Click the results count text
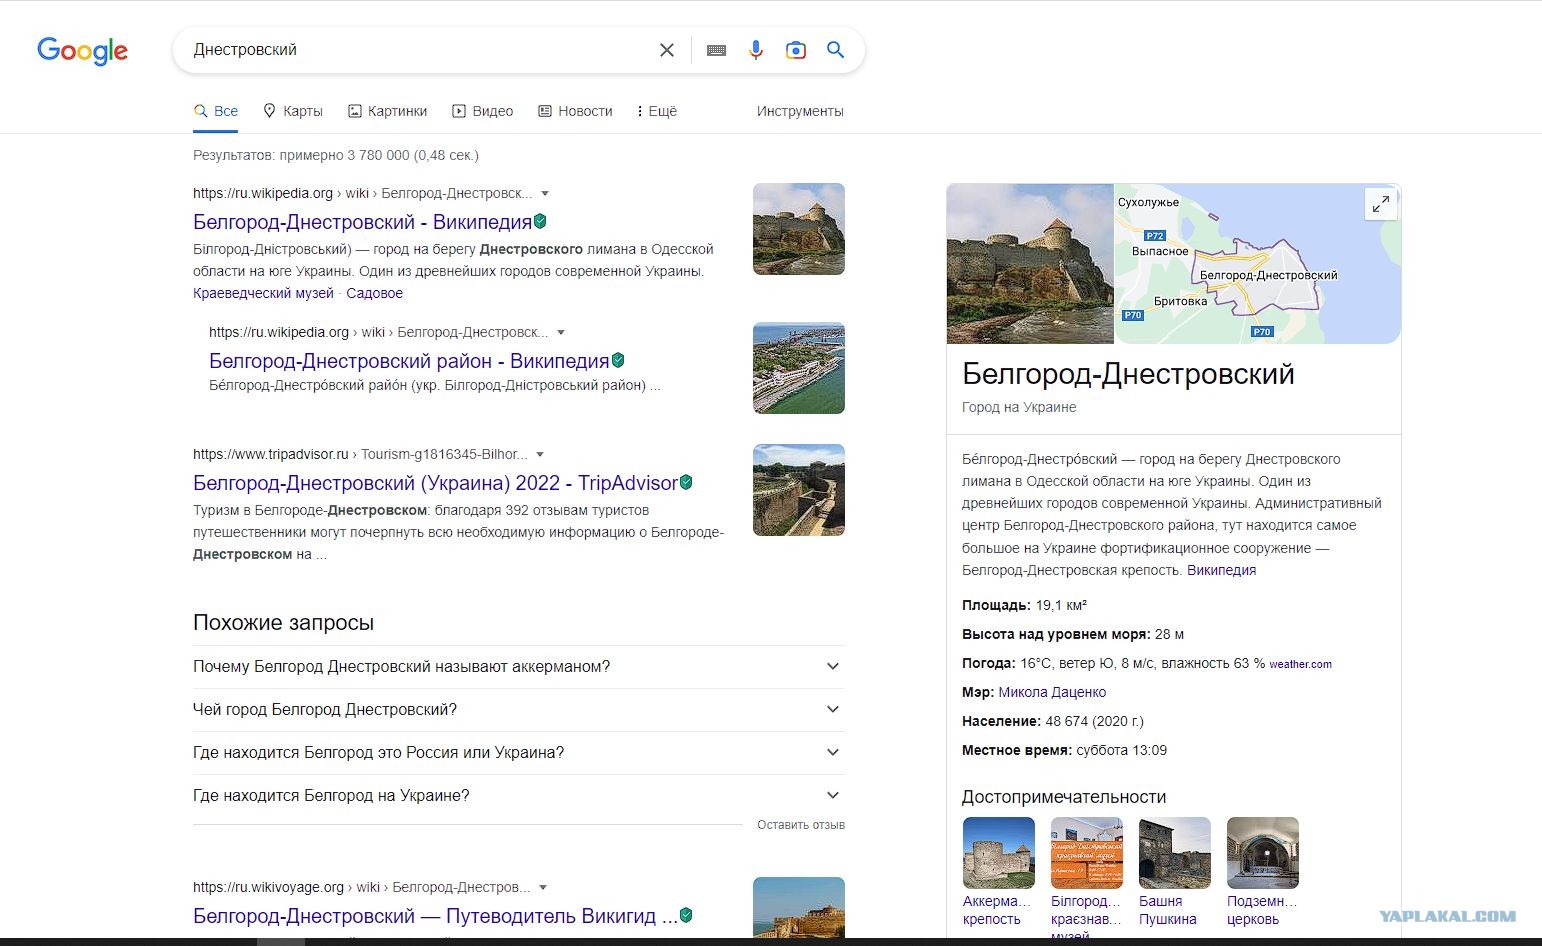This screenshot has height=946, width=1542. [336, 155]
